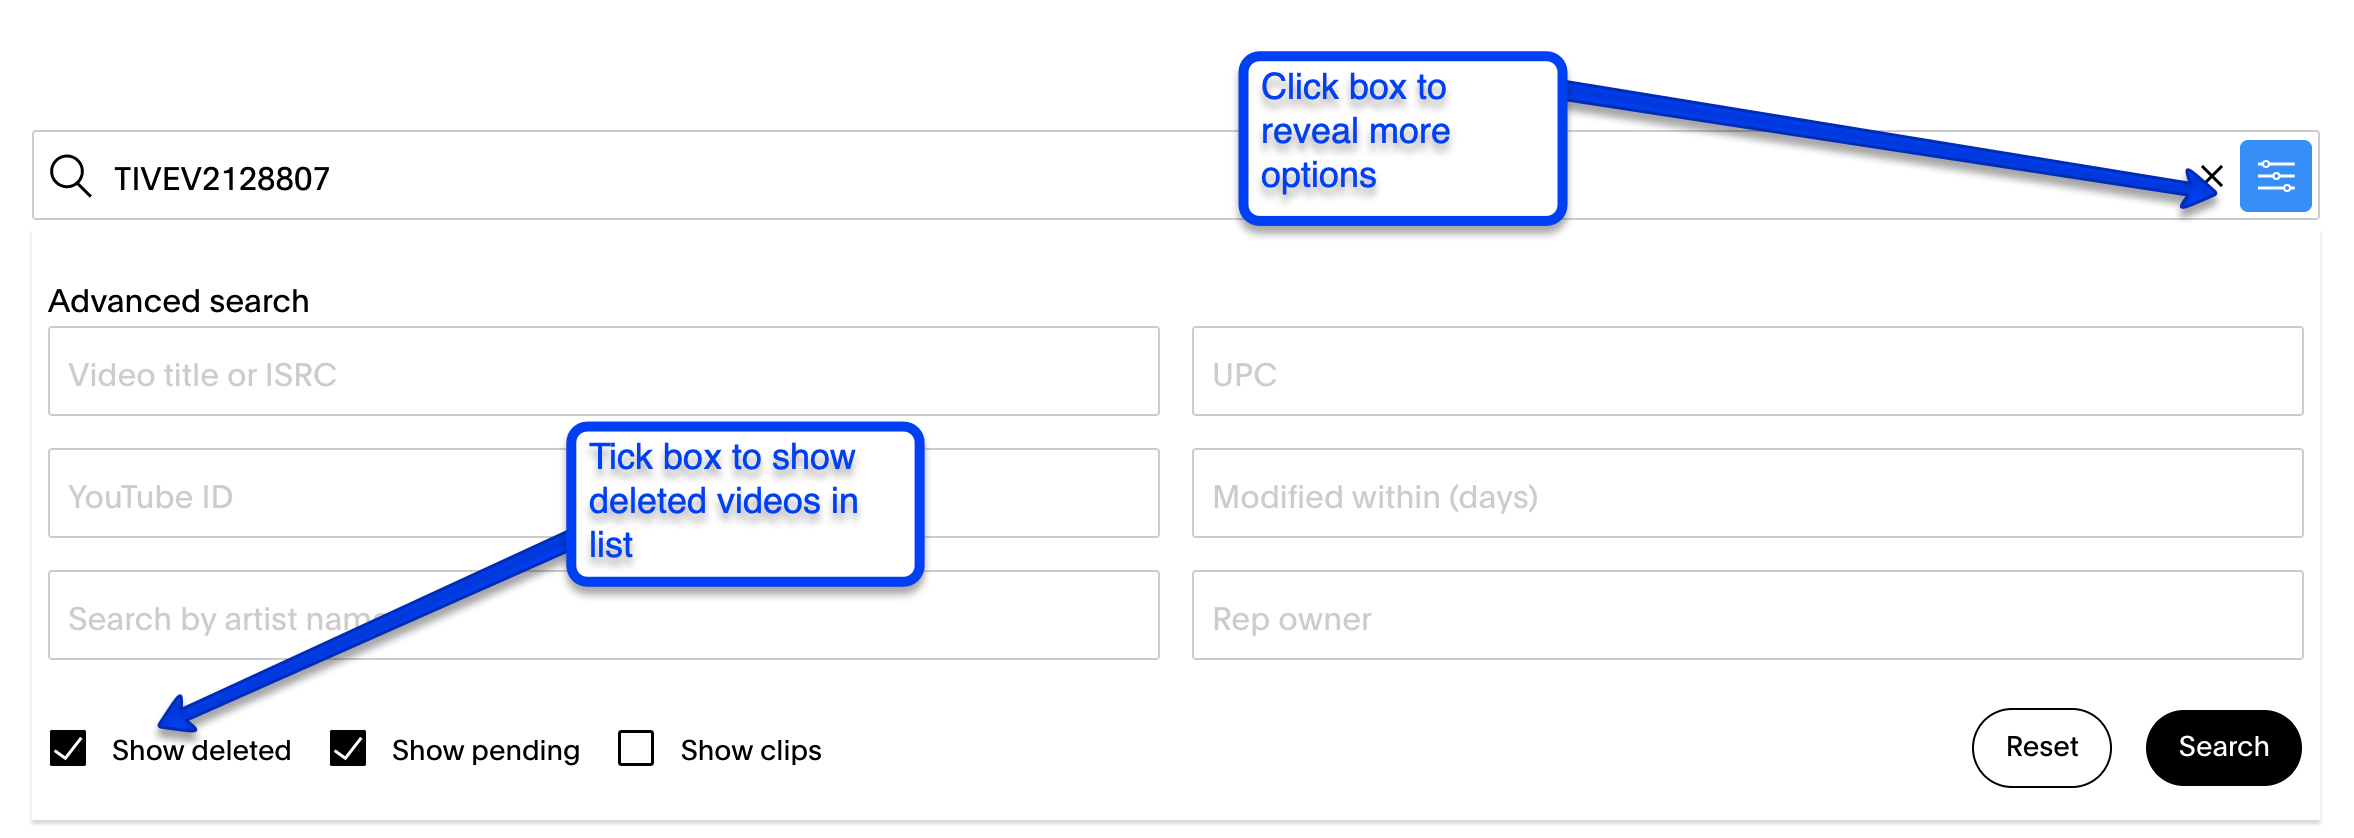2354x838 pixels.
Task: Untick the Show deleted checkbox
Action: 68,748
